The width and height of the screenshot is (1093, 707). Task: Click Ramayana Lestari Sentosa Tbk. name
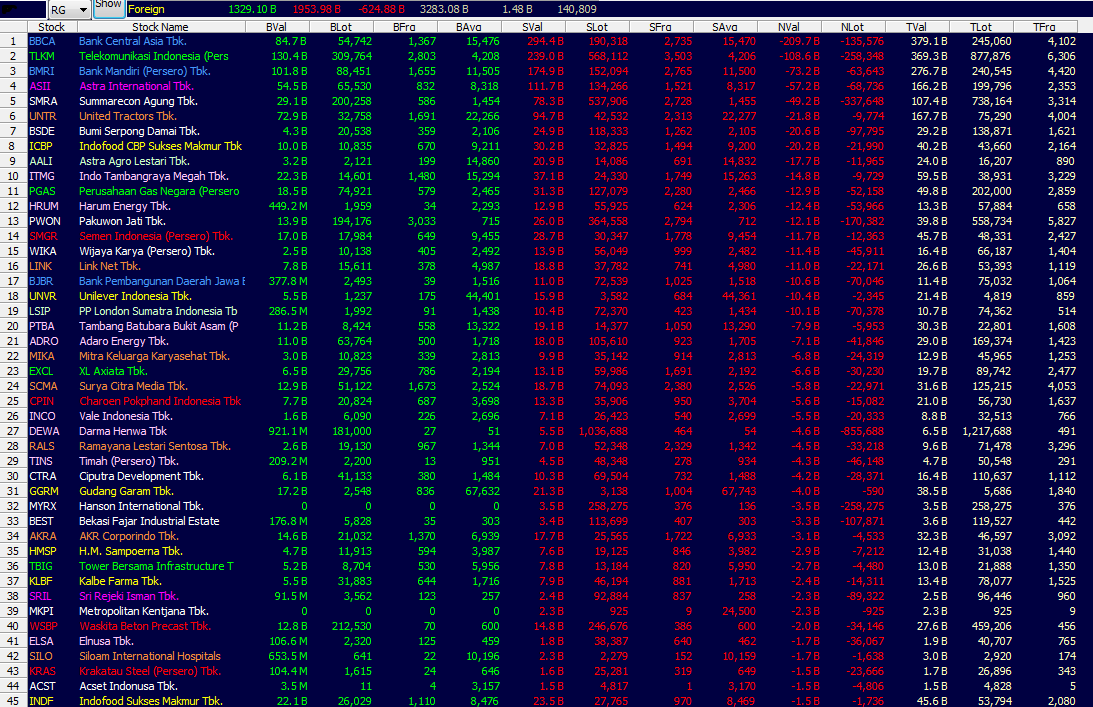click(155, 446)
